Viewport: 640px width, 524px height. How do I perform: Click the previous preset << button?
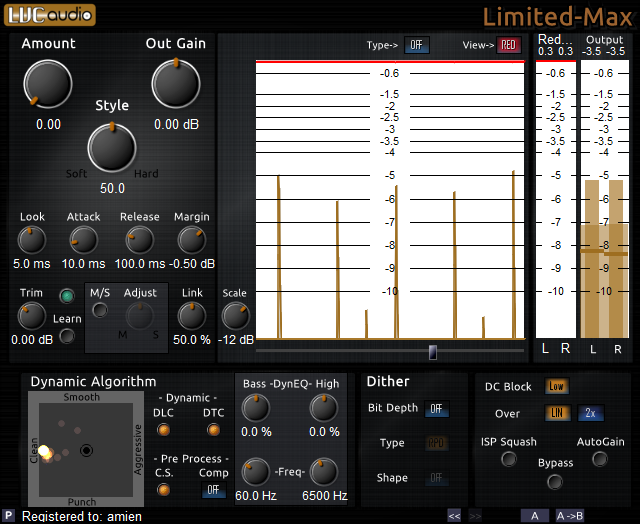tap(454, 516)
